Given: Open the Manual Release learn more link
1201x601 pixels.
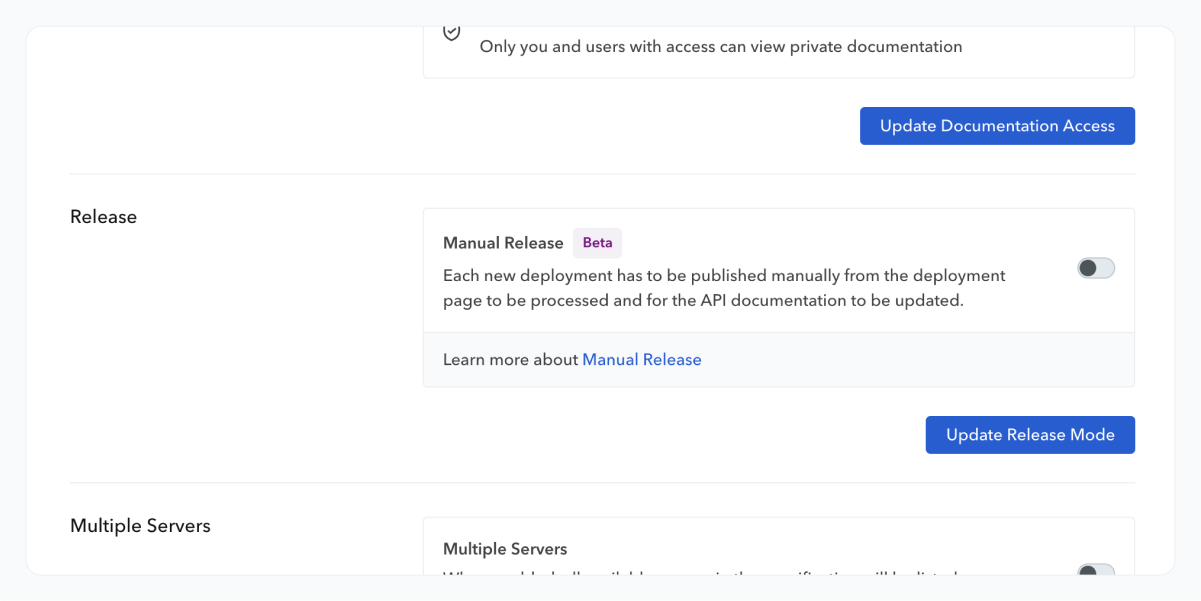Looking at the screenshot, I should [x=642, y=360].
